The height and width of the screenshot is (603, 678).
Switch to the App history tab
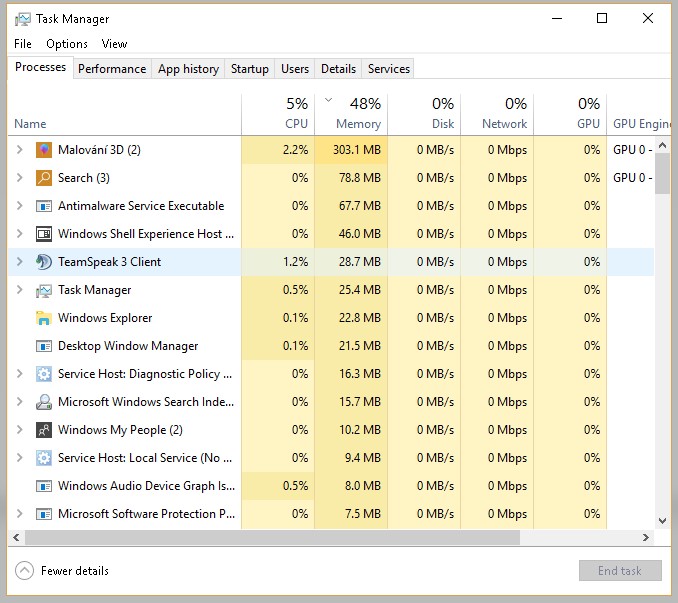tap(188, 69)
